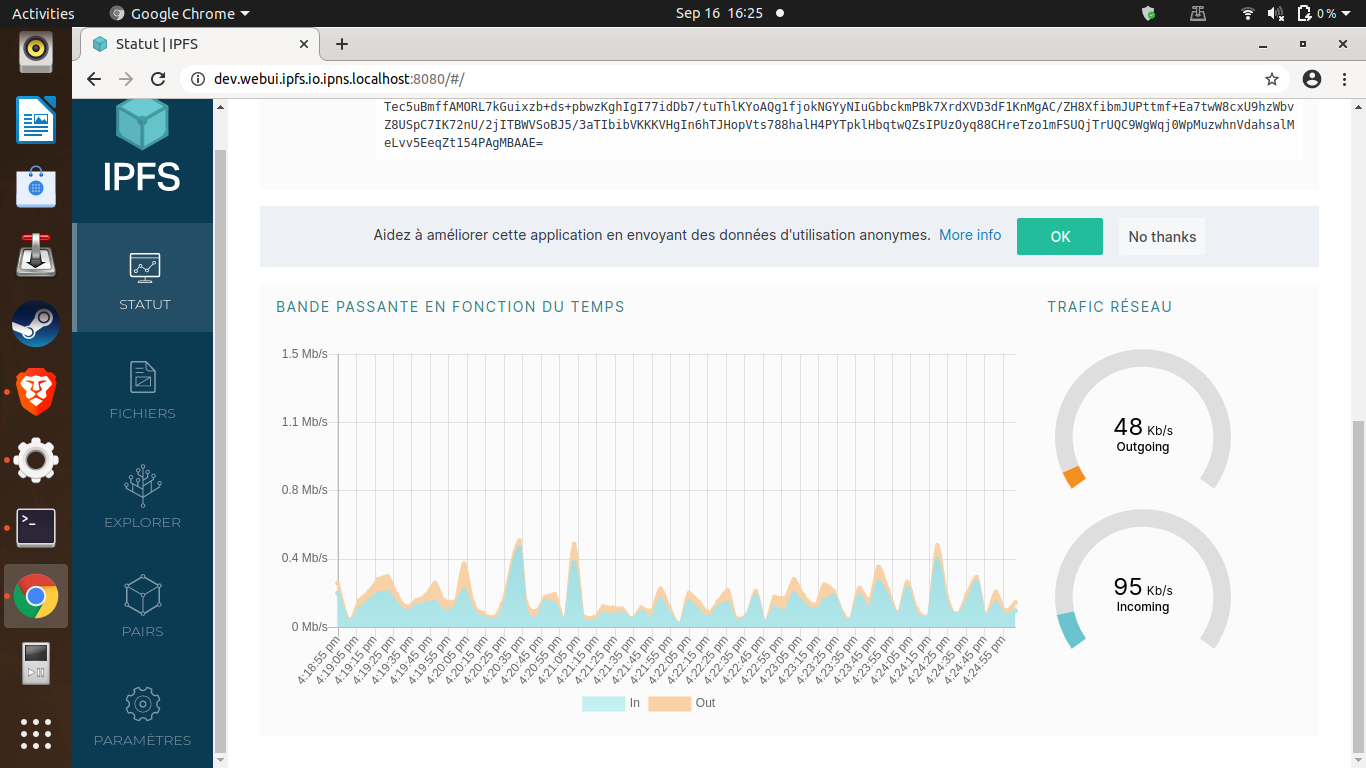Select the Statut | IPFS tab
Screen dimensions: 1366x768
pos(200,44)
